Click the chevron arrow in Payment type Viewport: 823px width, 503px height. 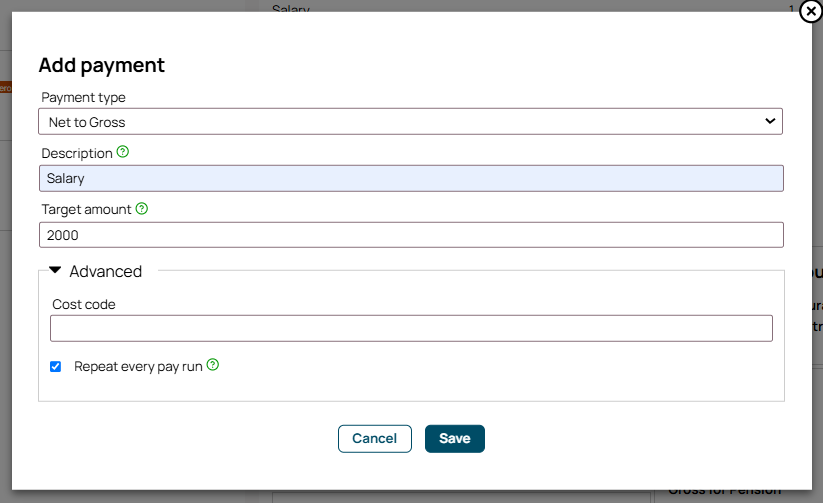click(x=769, y=121)
